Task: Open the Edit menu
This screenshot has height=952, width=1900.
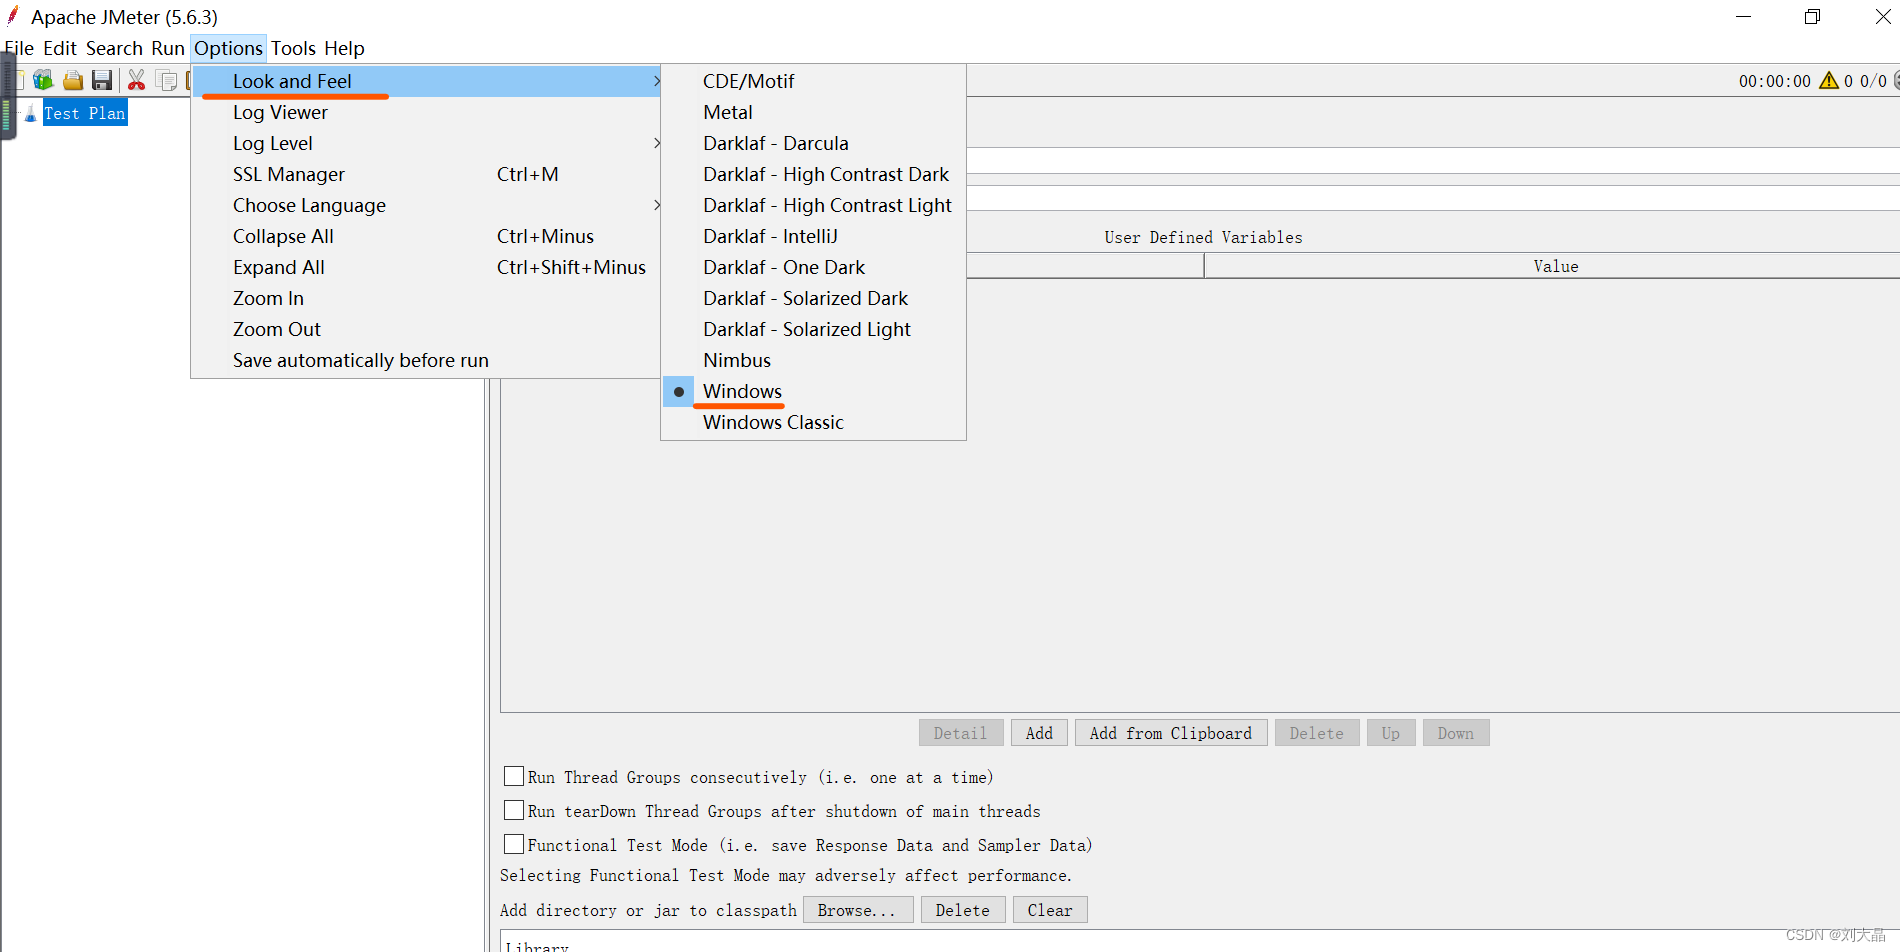Action: click(x=60, y=48)
